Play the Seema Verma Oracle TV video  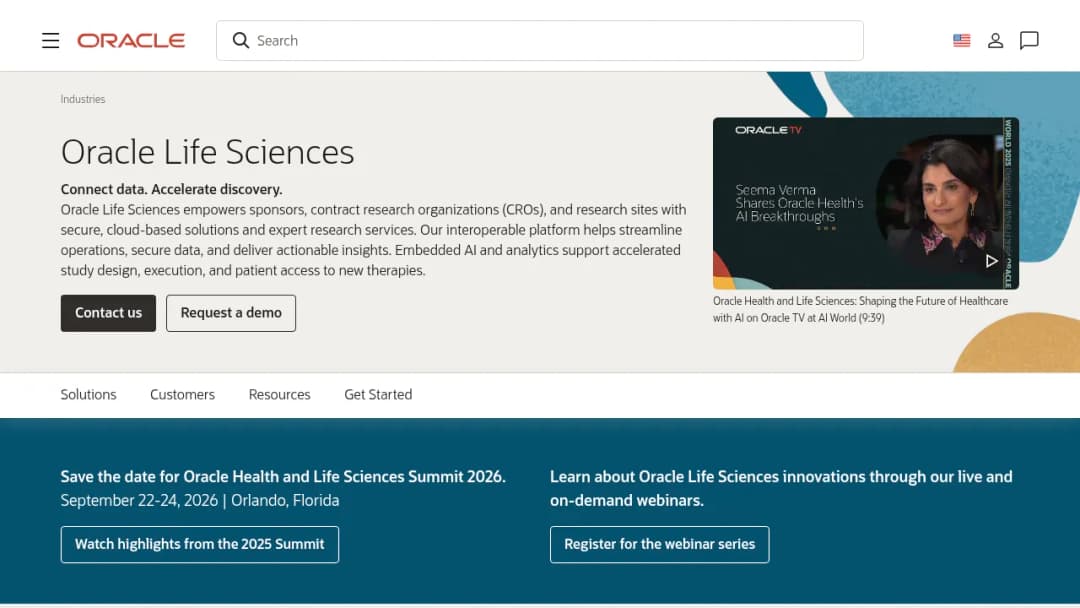[991, 261]
